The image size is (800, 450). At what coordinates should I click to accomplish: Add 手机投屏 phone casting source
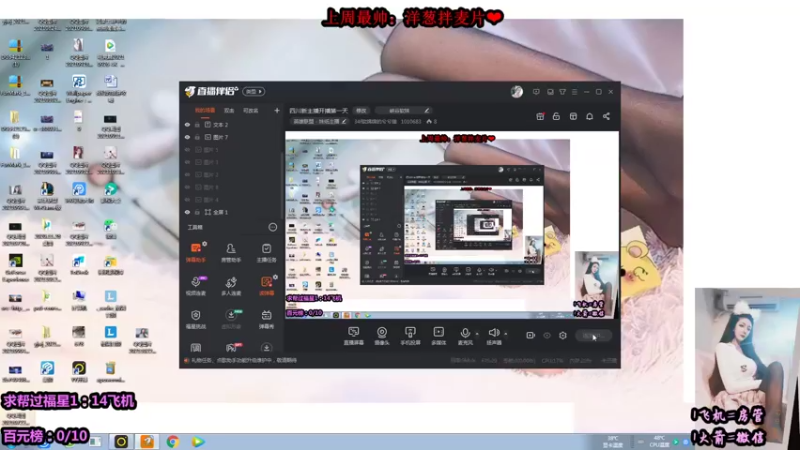pos(410,336)
